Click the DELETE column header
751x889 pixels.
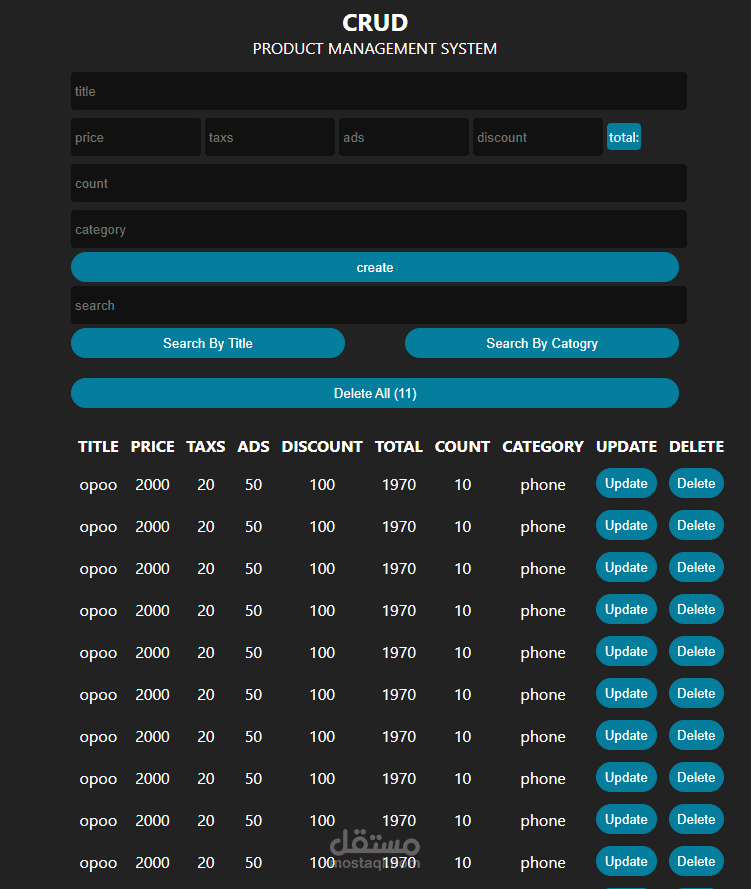tap(697, 447)
